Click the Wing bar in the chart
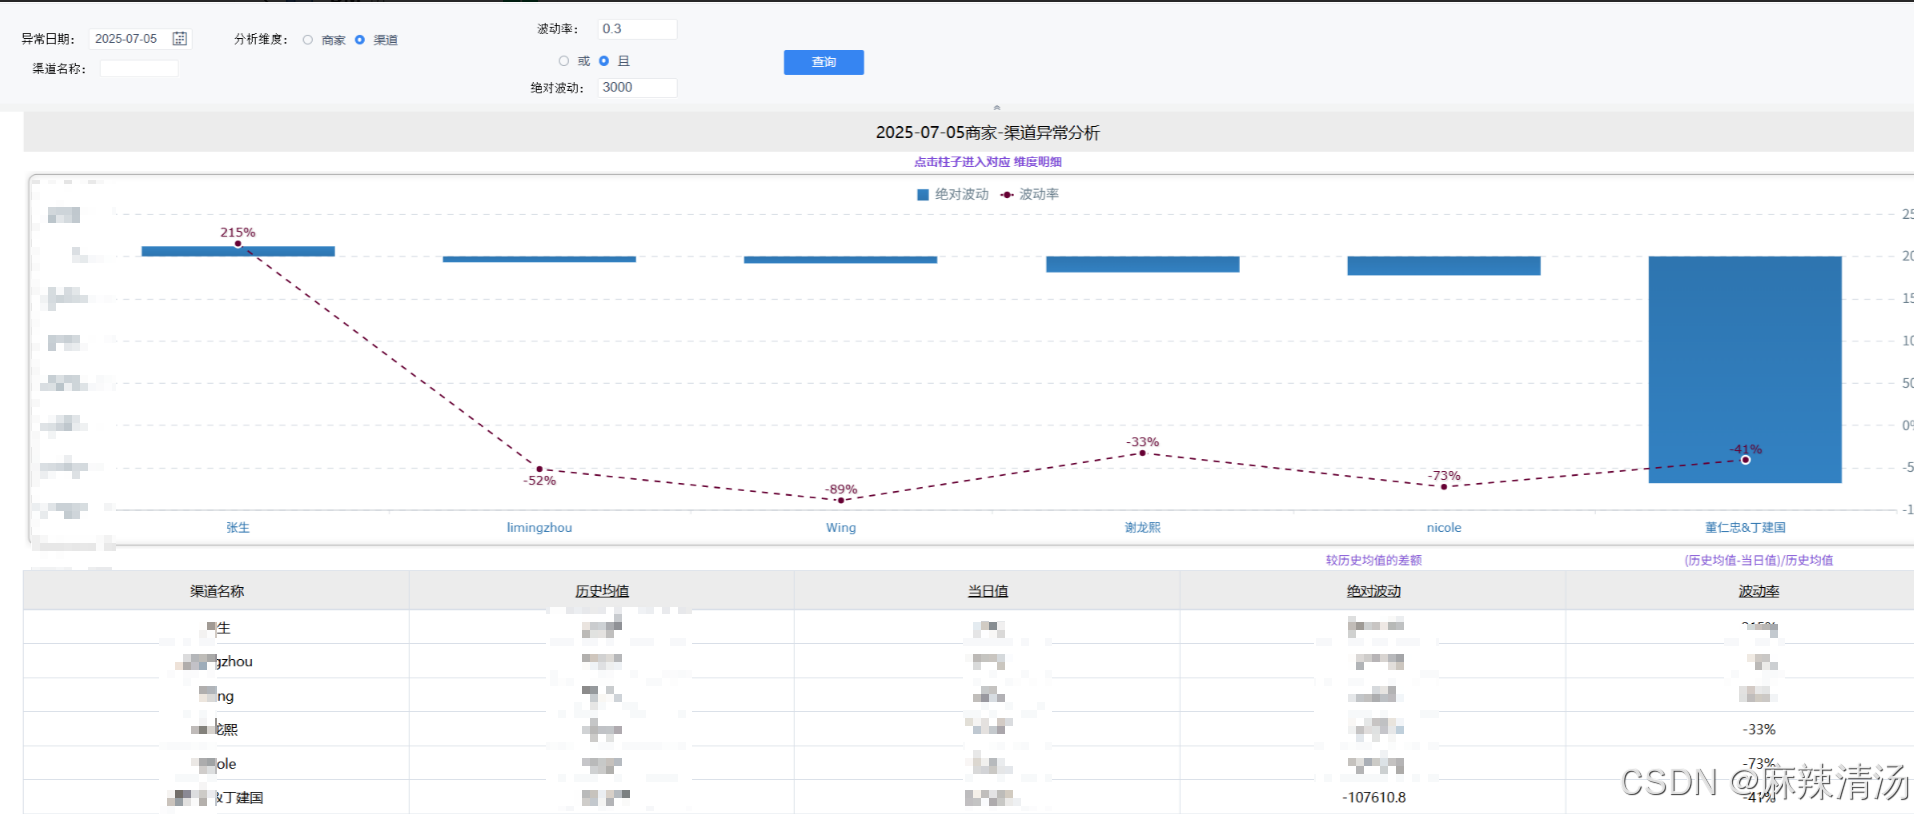Viewport: 1914px width, 814px height. point(840,259)
